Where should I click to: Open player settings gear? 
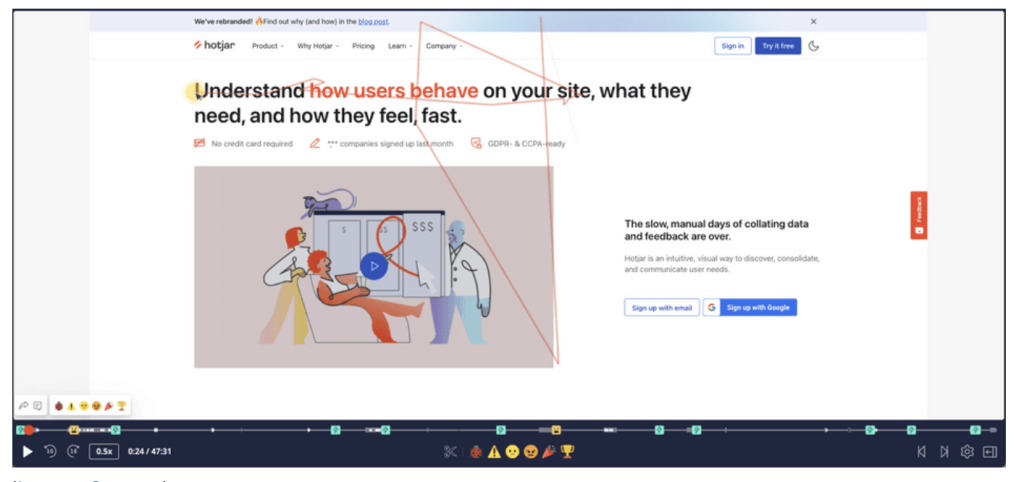coord(967,452)
